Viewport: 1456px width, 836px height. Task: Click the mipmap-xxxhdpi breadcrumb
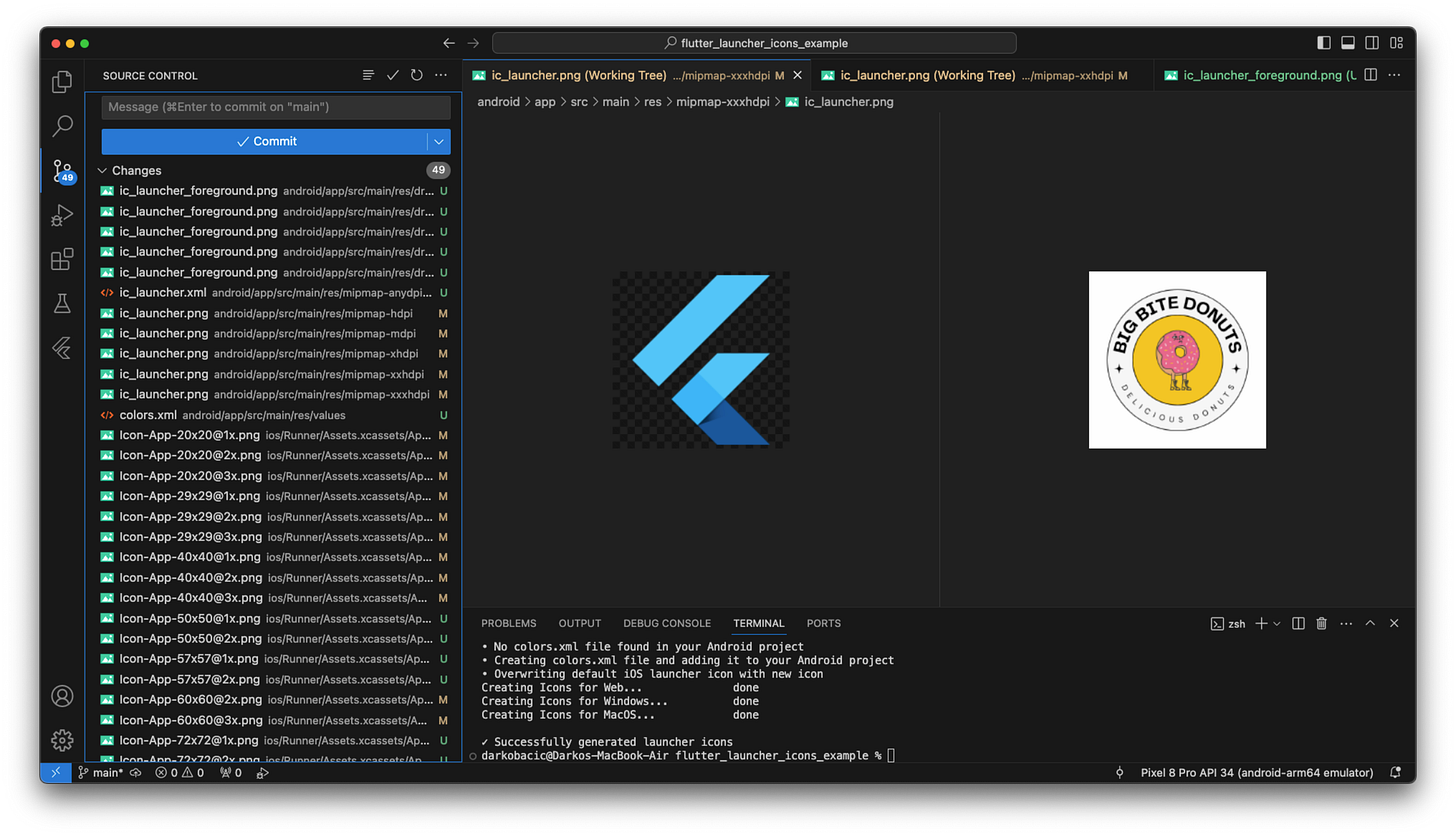tap(722, 102)
